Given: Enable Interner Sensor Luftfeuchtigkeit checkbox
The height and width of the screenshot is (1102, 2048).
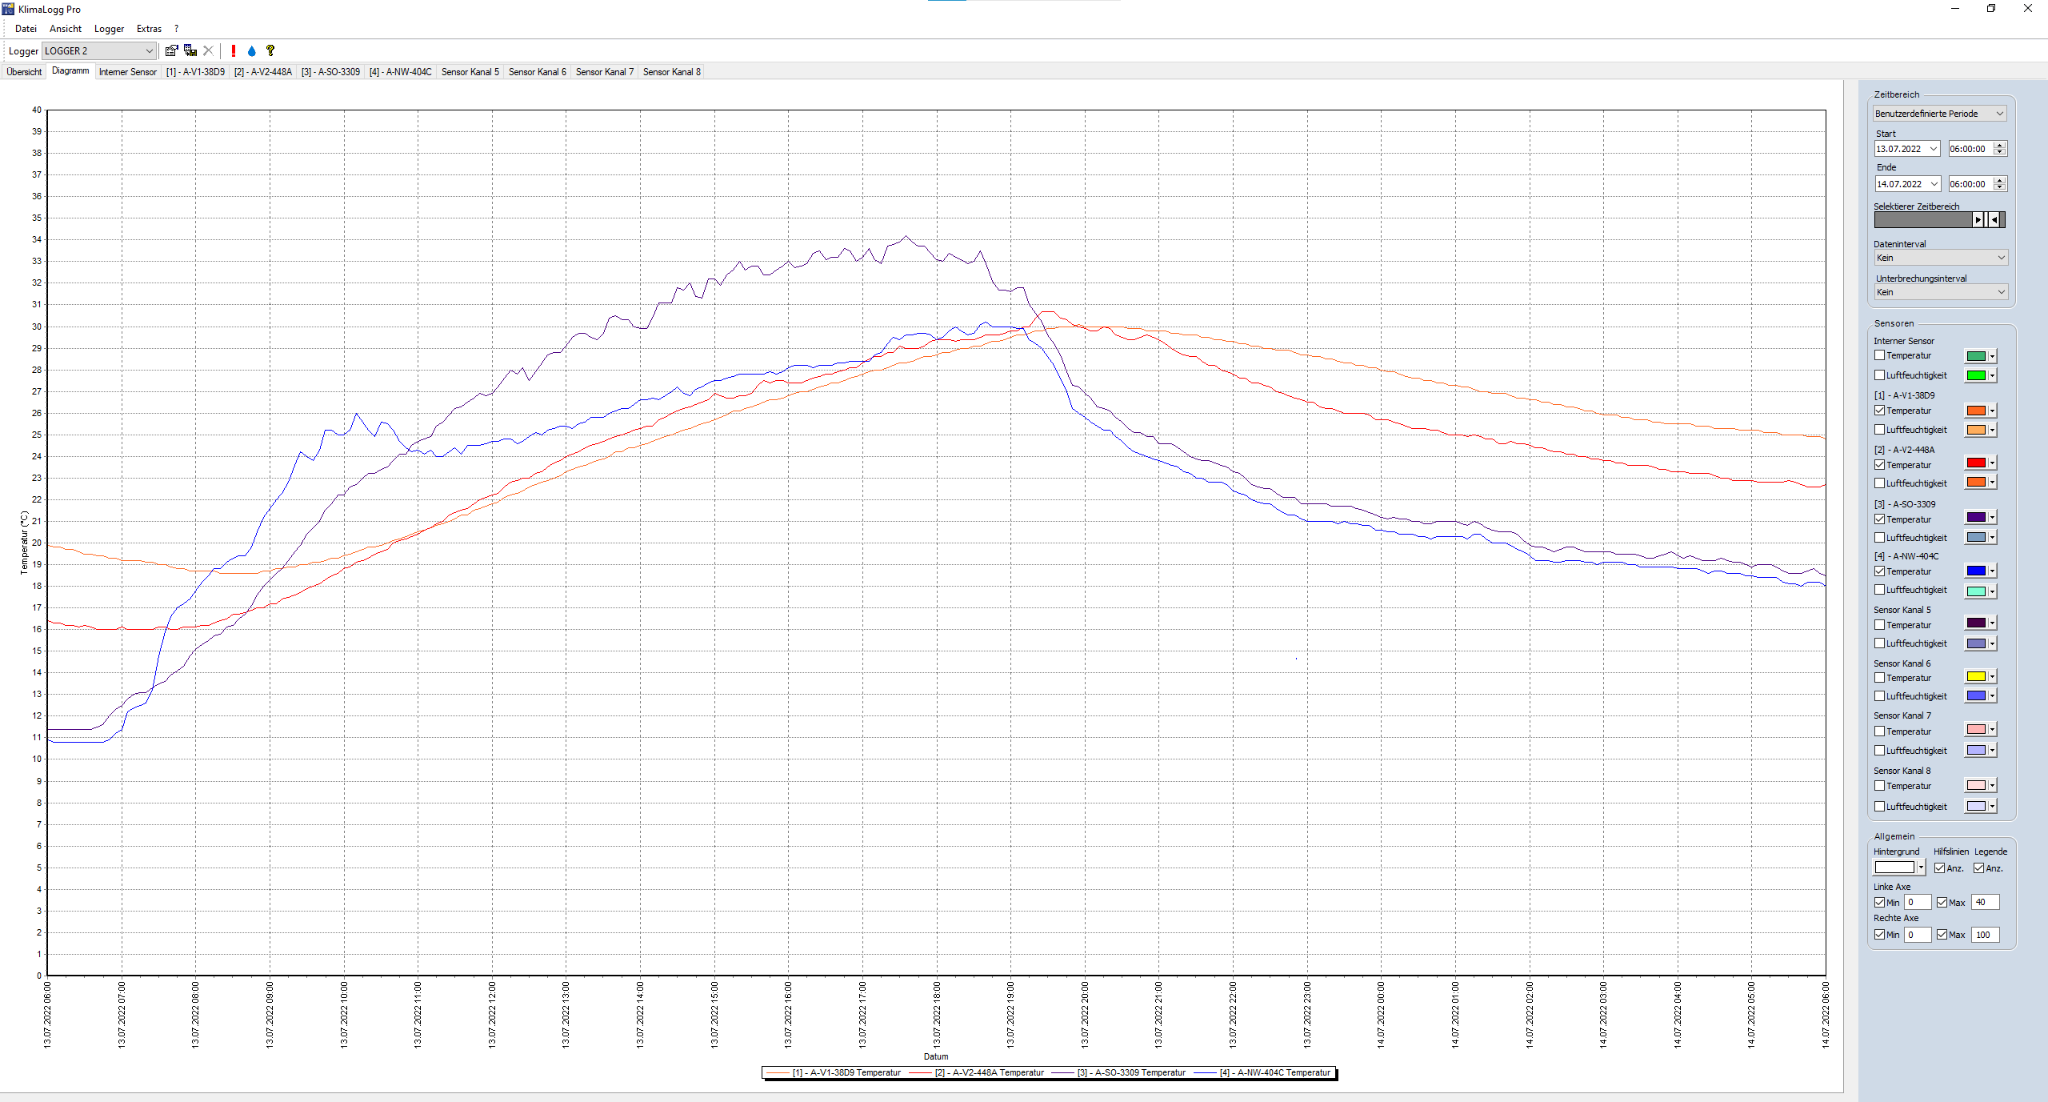Looking at the screenshot, I should [x=1880, y=375].
